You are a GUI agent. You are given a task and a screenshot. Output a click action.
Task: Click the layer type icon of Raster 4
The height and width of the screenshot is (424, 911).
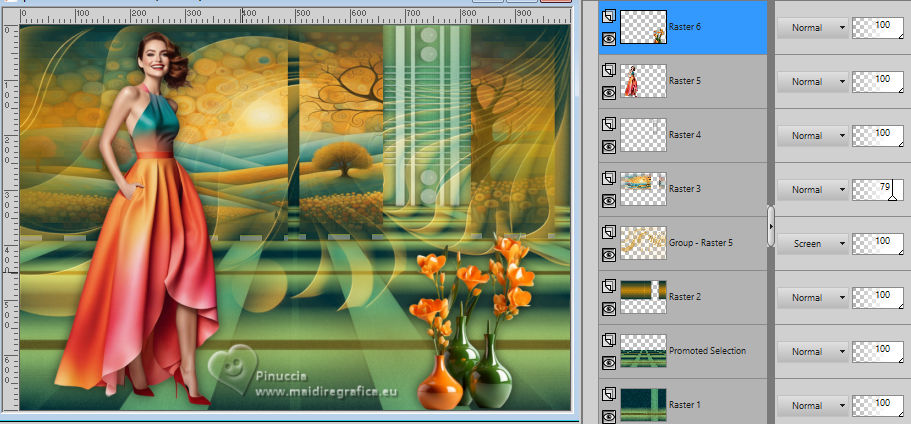click(x=608, y=124)
